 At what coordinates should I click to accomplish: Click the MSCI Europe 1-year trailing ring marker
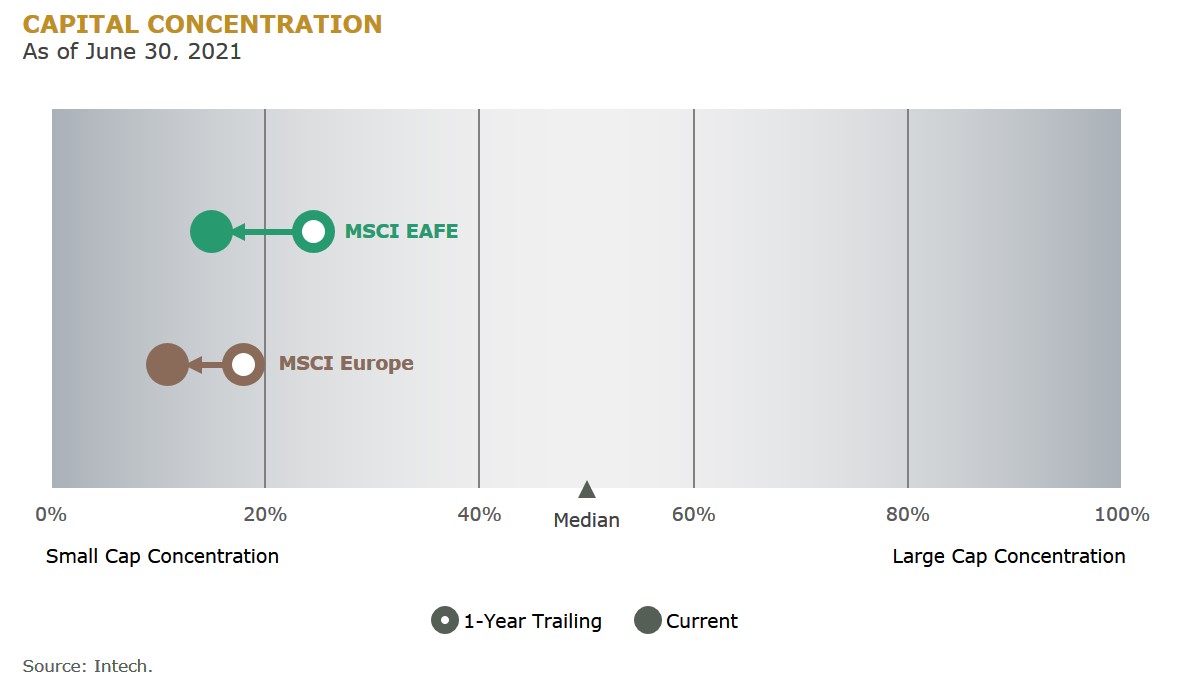pos(243,364)
